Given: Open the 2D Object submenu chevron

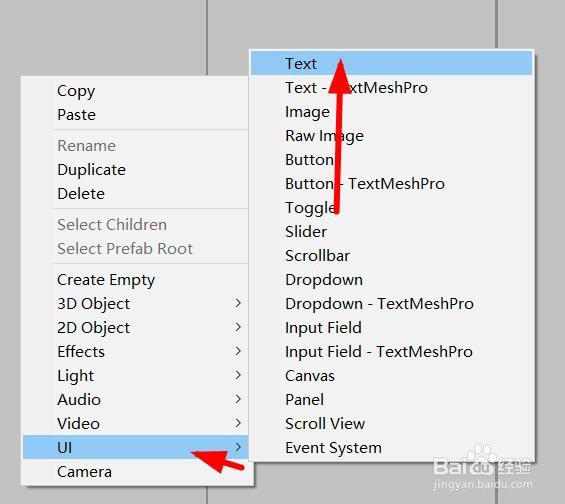Looking at the screenshot, I should 238,327.
